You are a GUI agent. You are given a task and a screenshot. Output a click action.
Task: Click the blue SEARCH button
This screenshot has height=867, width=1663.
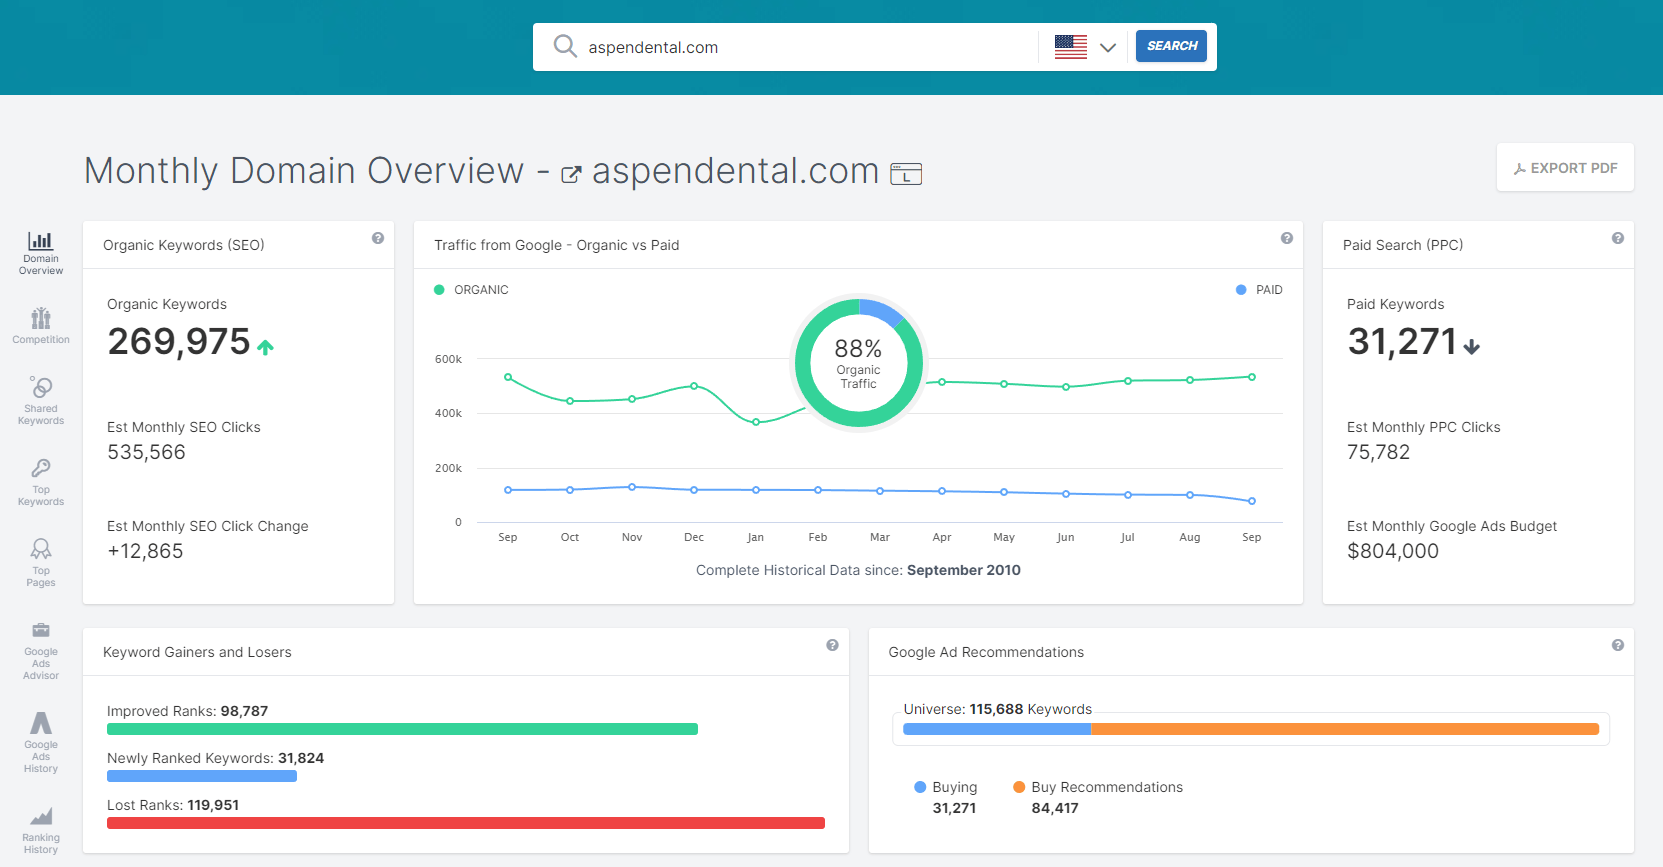(1171, 46)
